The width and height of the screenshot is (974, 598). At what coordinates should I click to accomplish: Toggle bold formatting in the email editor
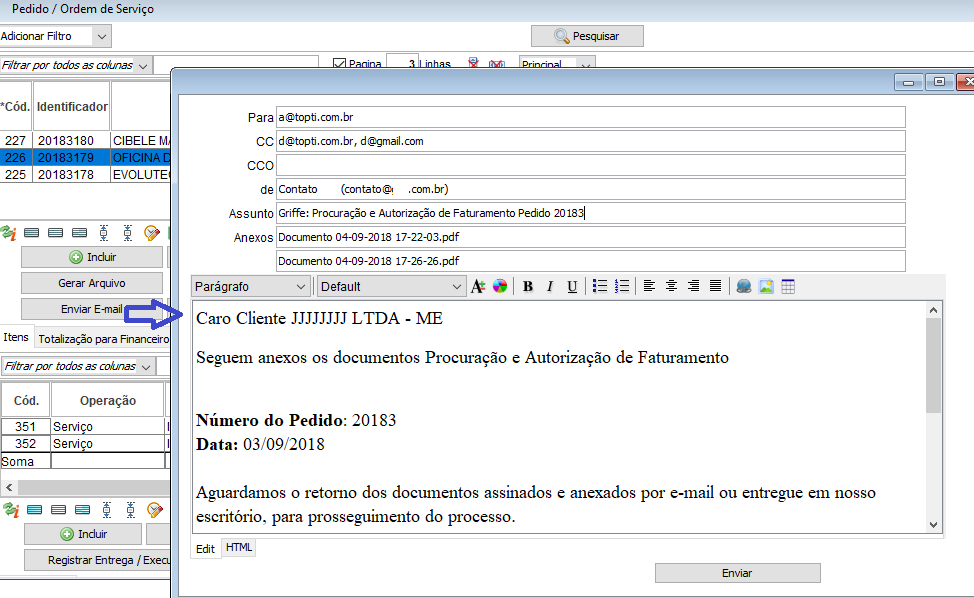tap(528, 286)
